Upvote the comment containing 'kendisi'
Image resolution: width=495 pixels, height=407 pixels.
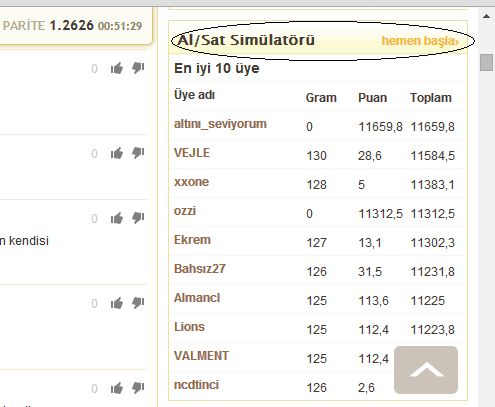(x=117, y=218)
